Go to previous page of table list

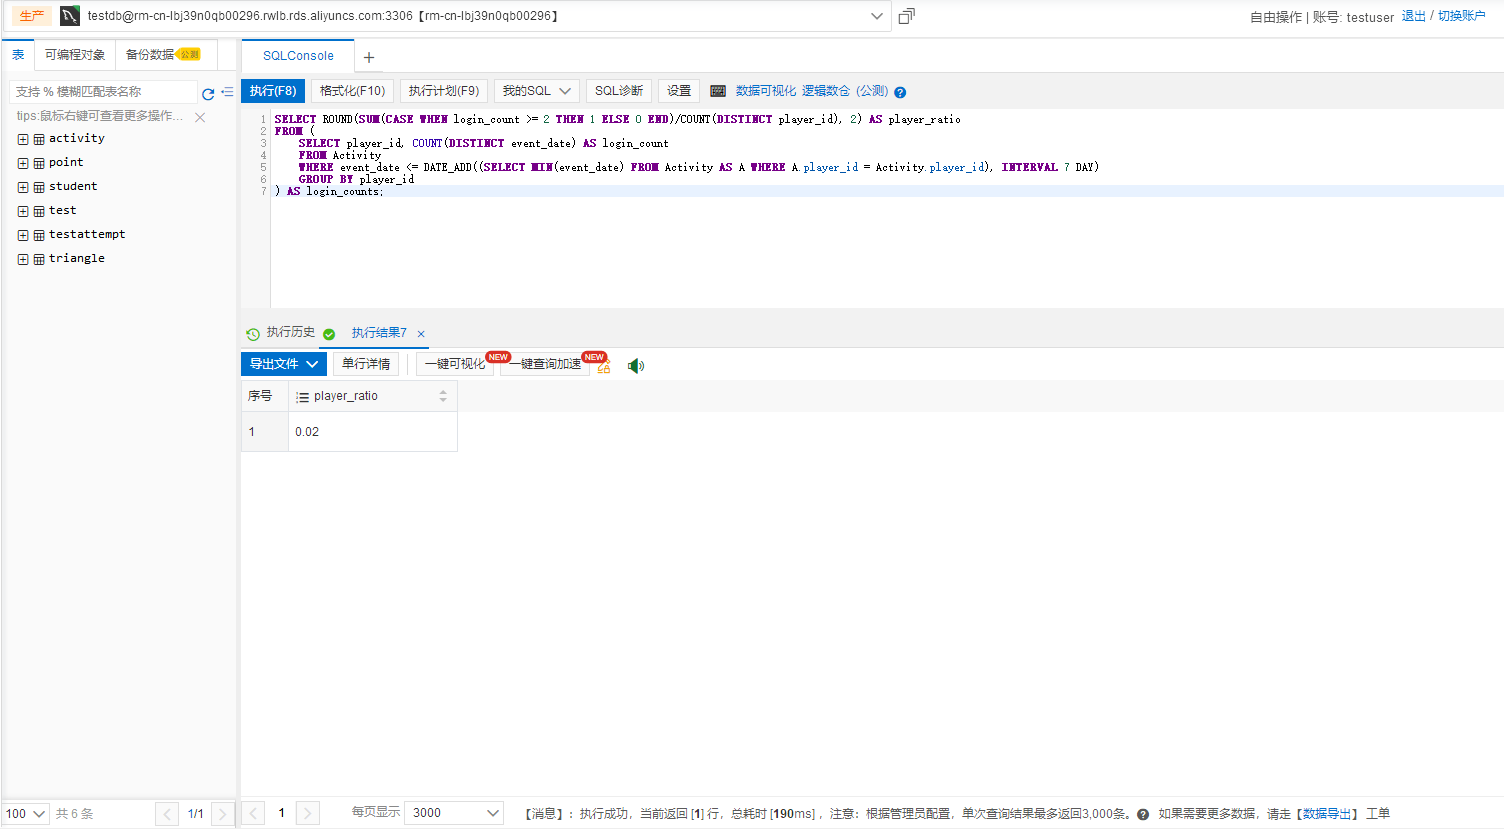point(167,814)
